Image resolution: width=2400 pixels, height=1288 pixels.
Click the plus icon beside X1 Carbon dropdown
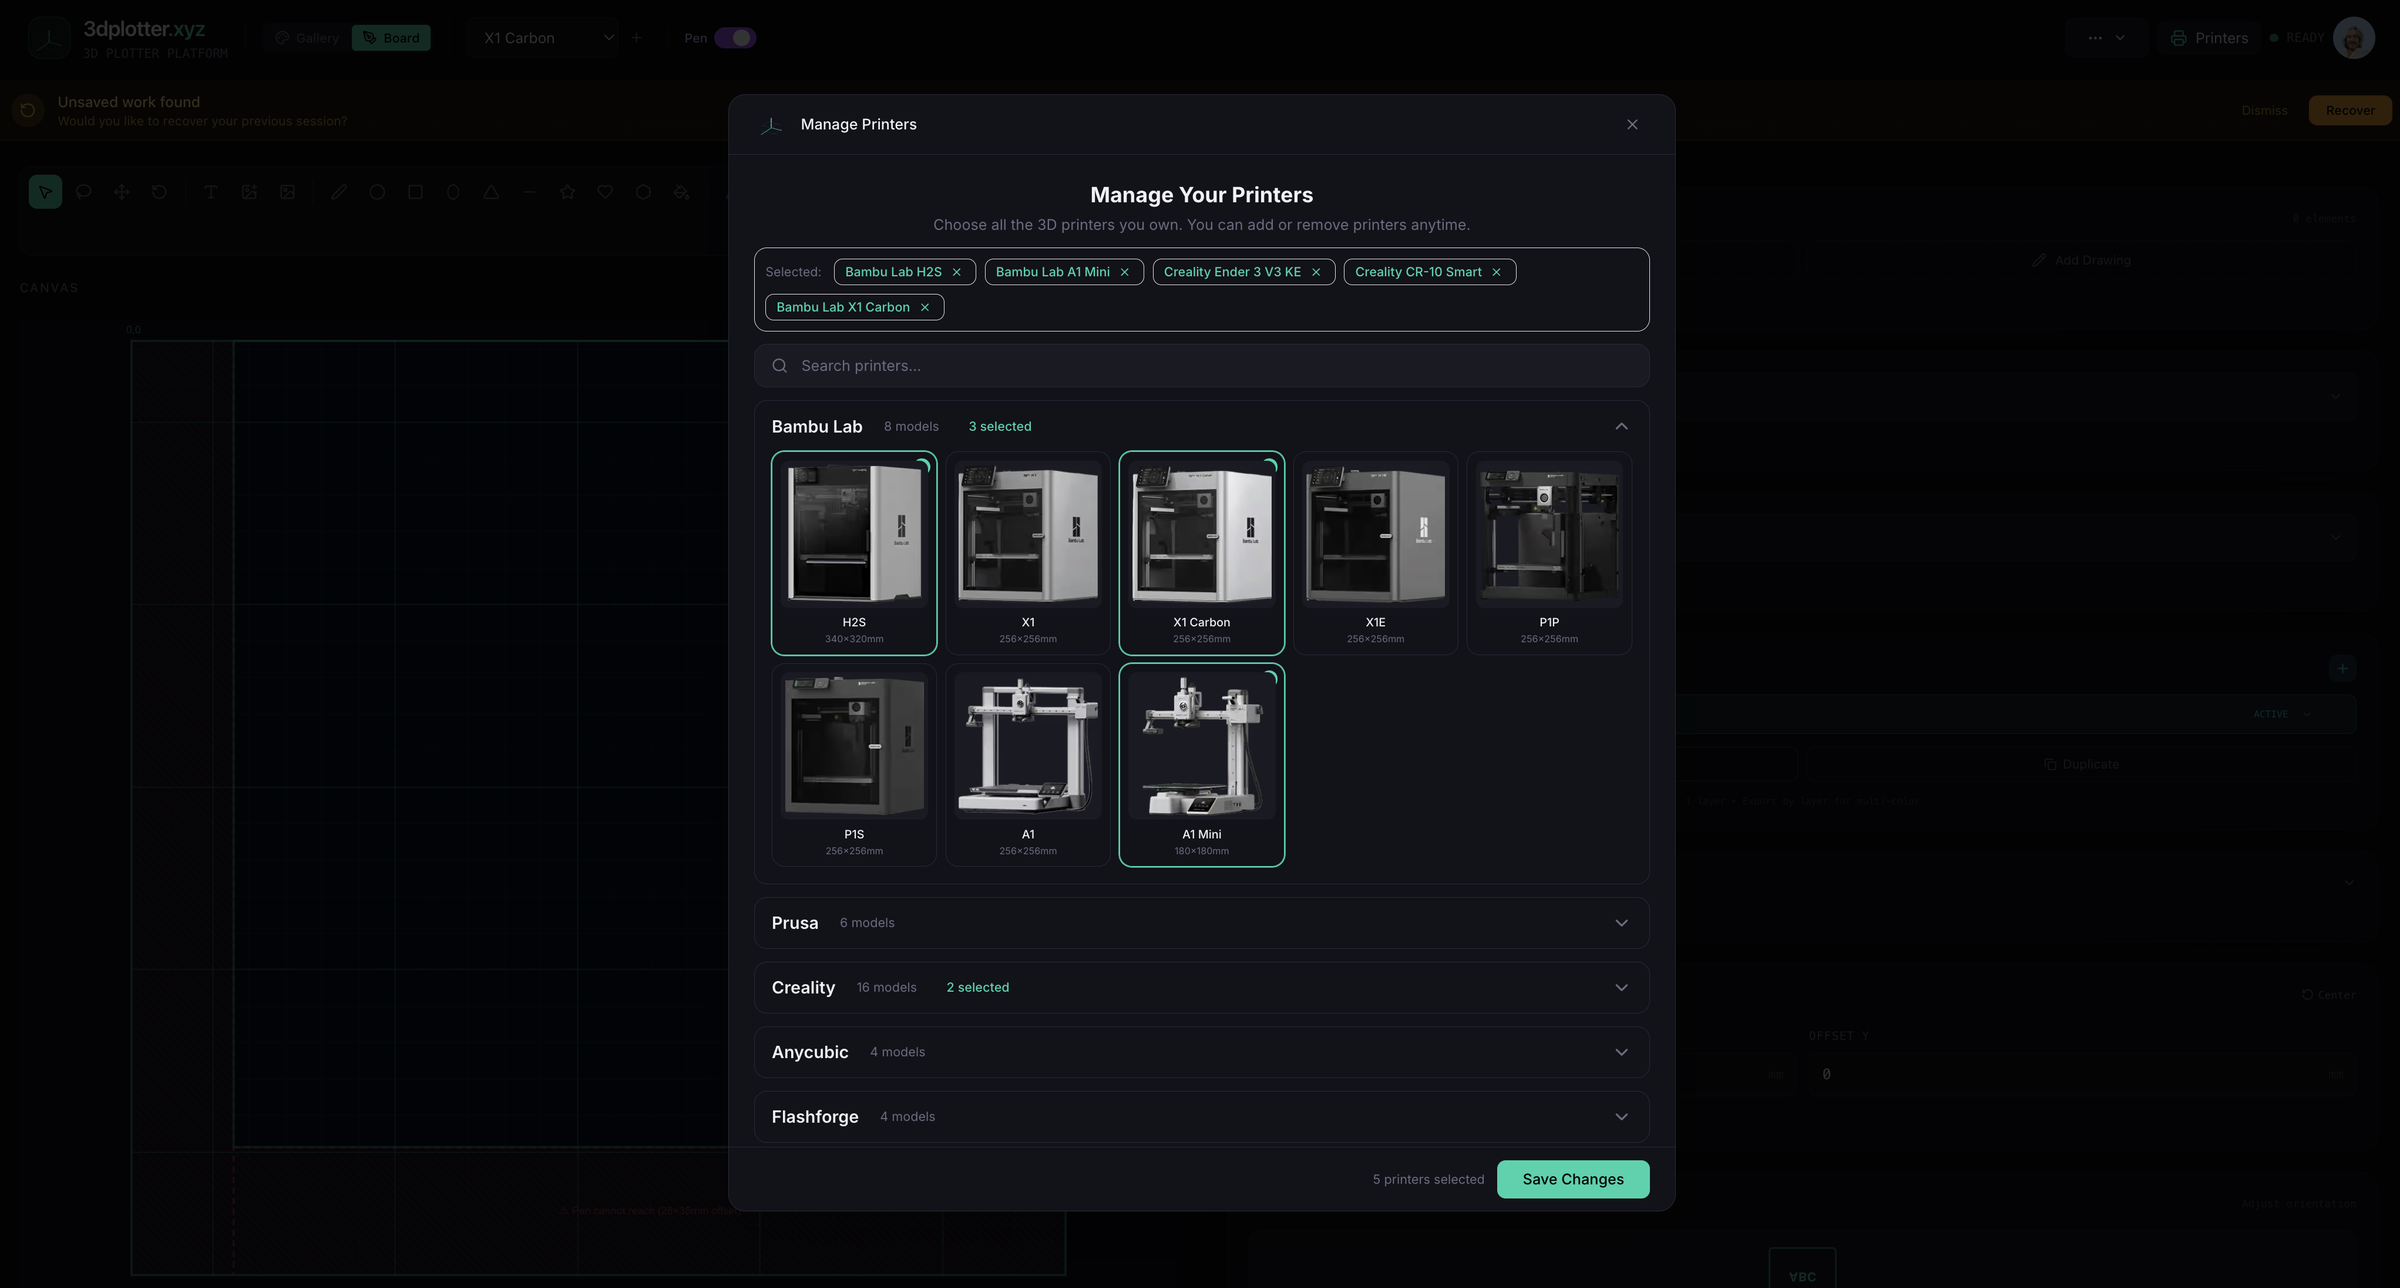pos(637,38)
